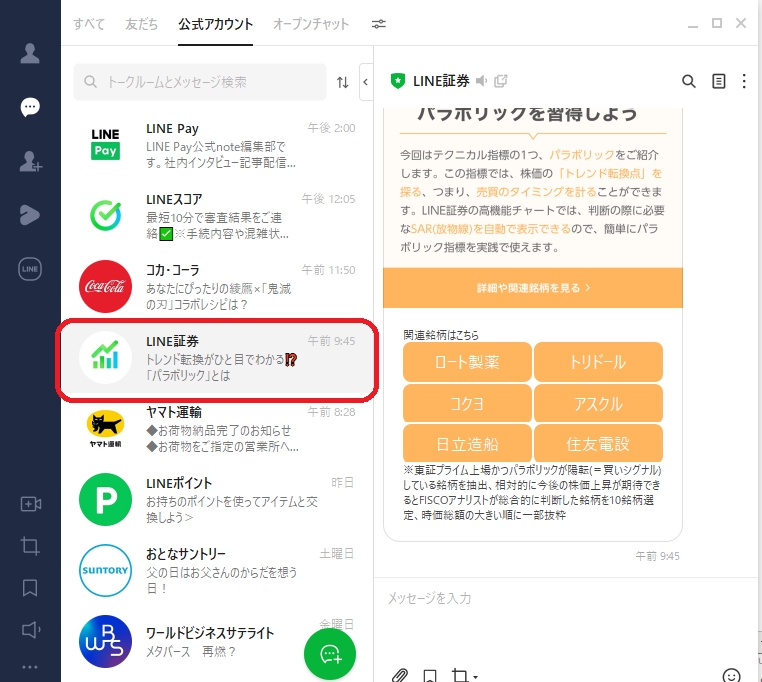
Task: Click the 住友電設 stock button
Action: pos(598,443)
